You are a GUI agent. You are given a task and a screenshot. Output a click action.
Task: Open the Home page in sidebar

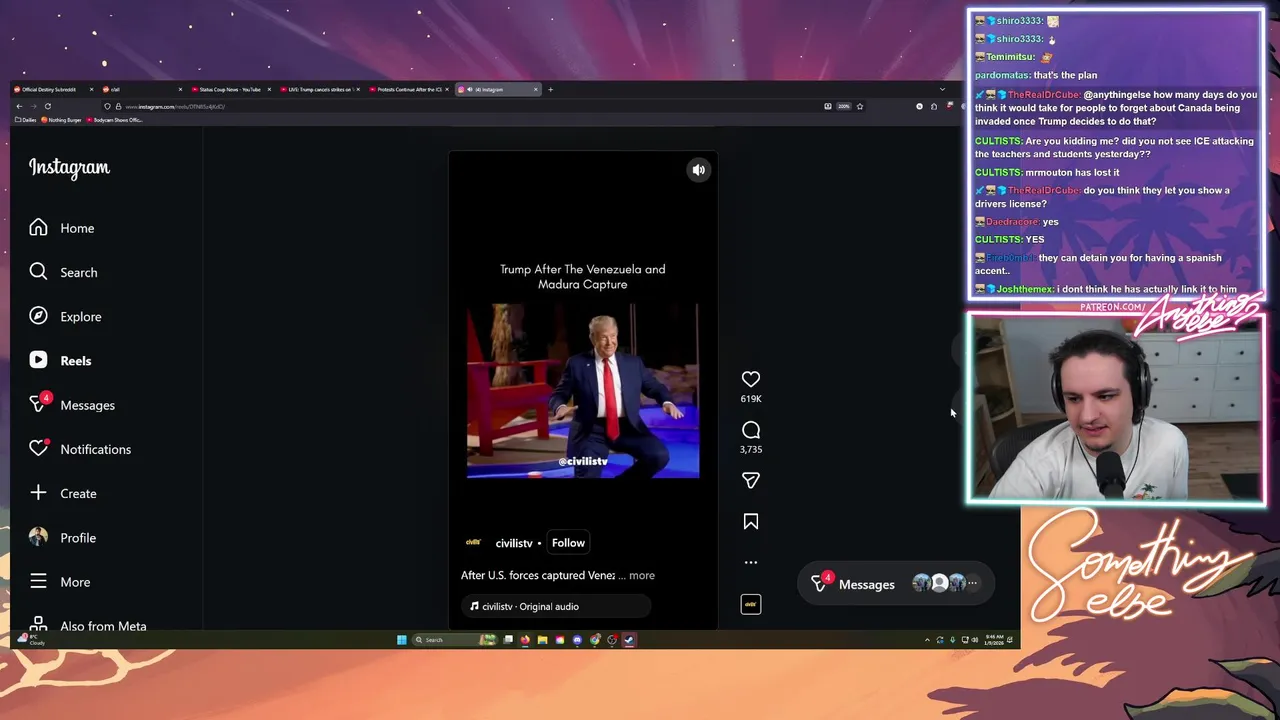point(62,228)
